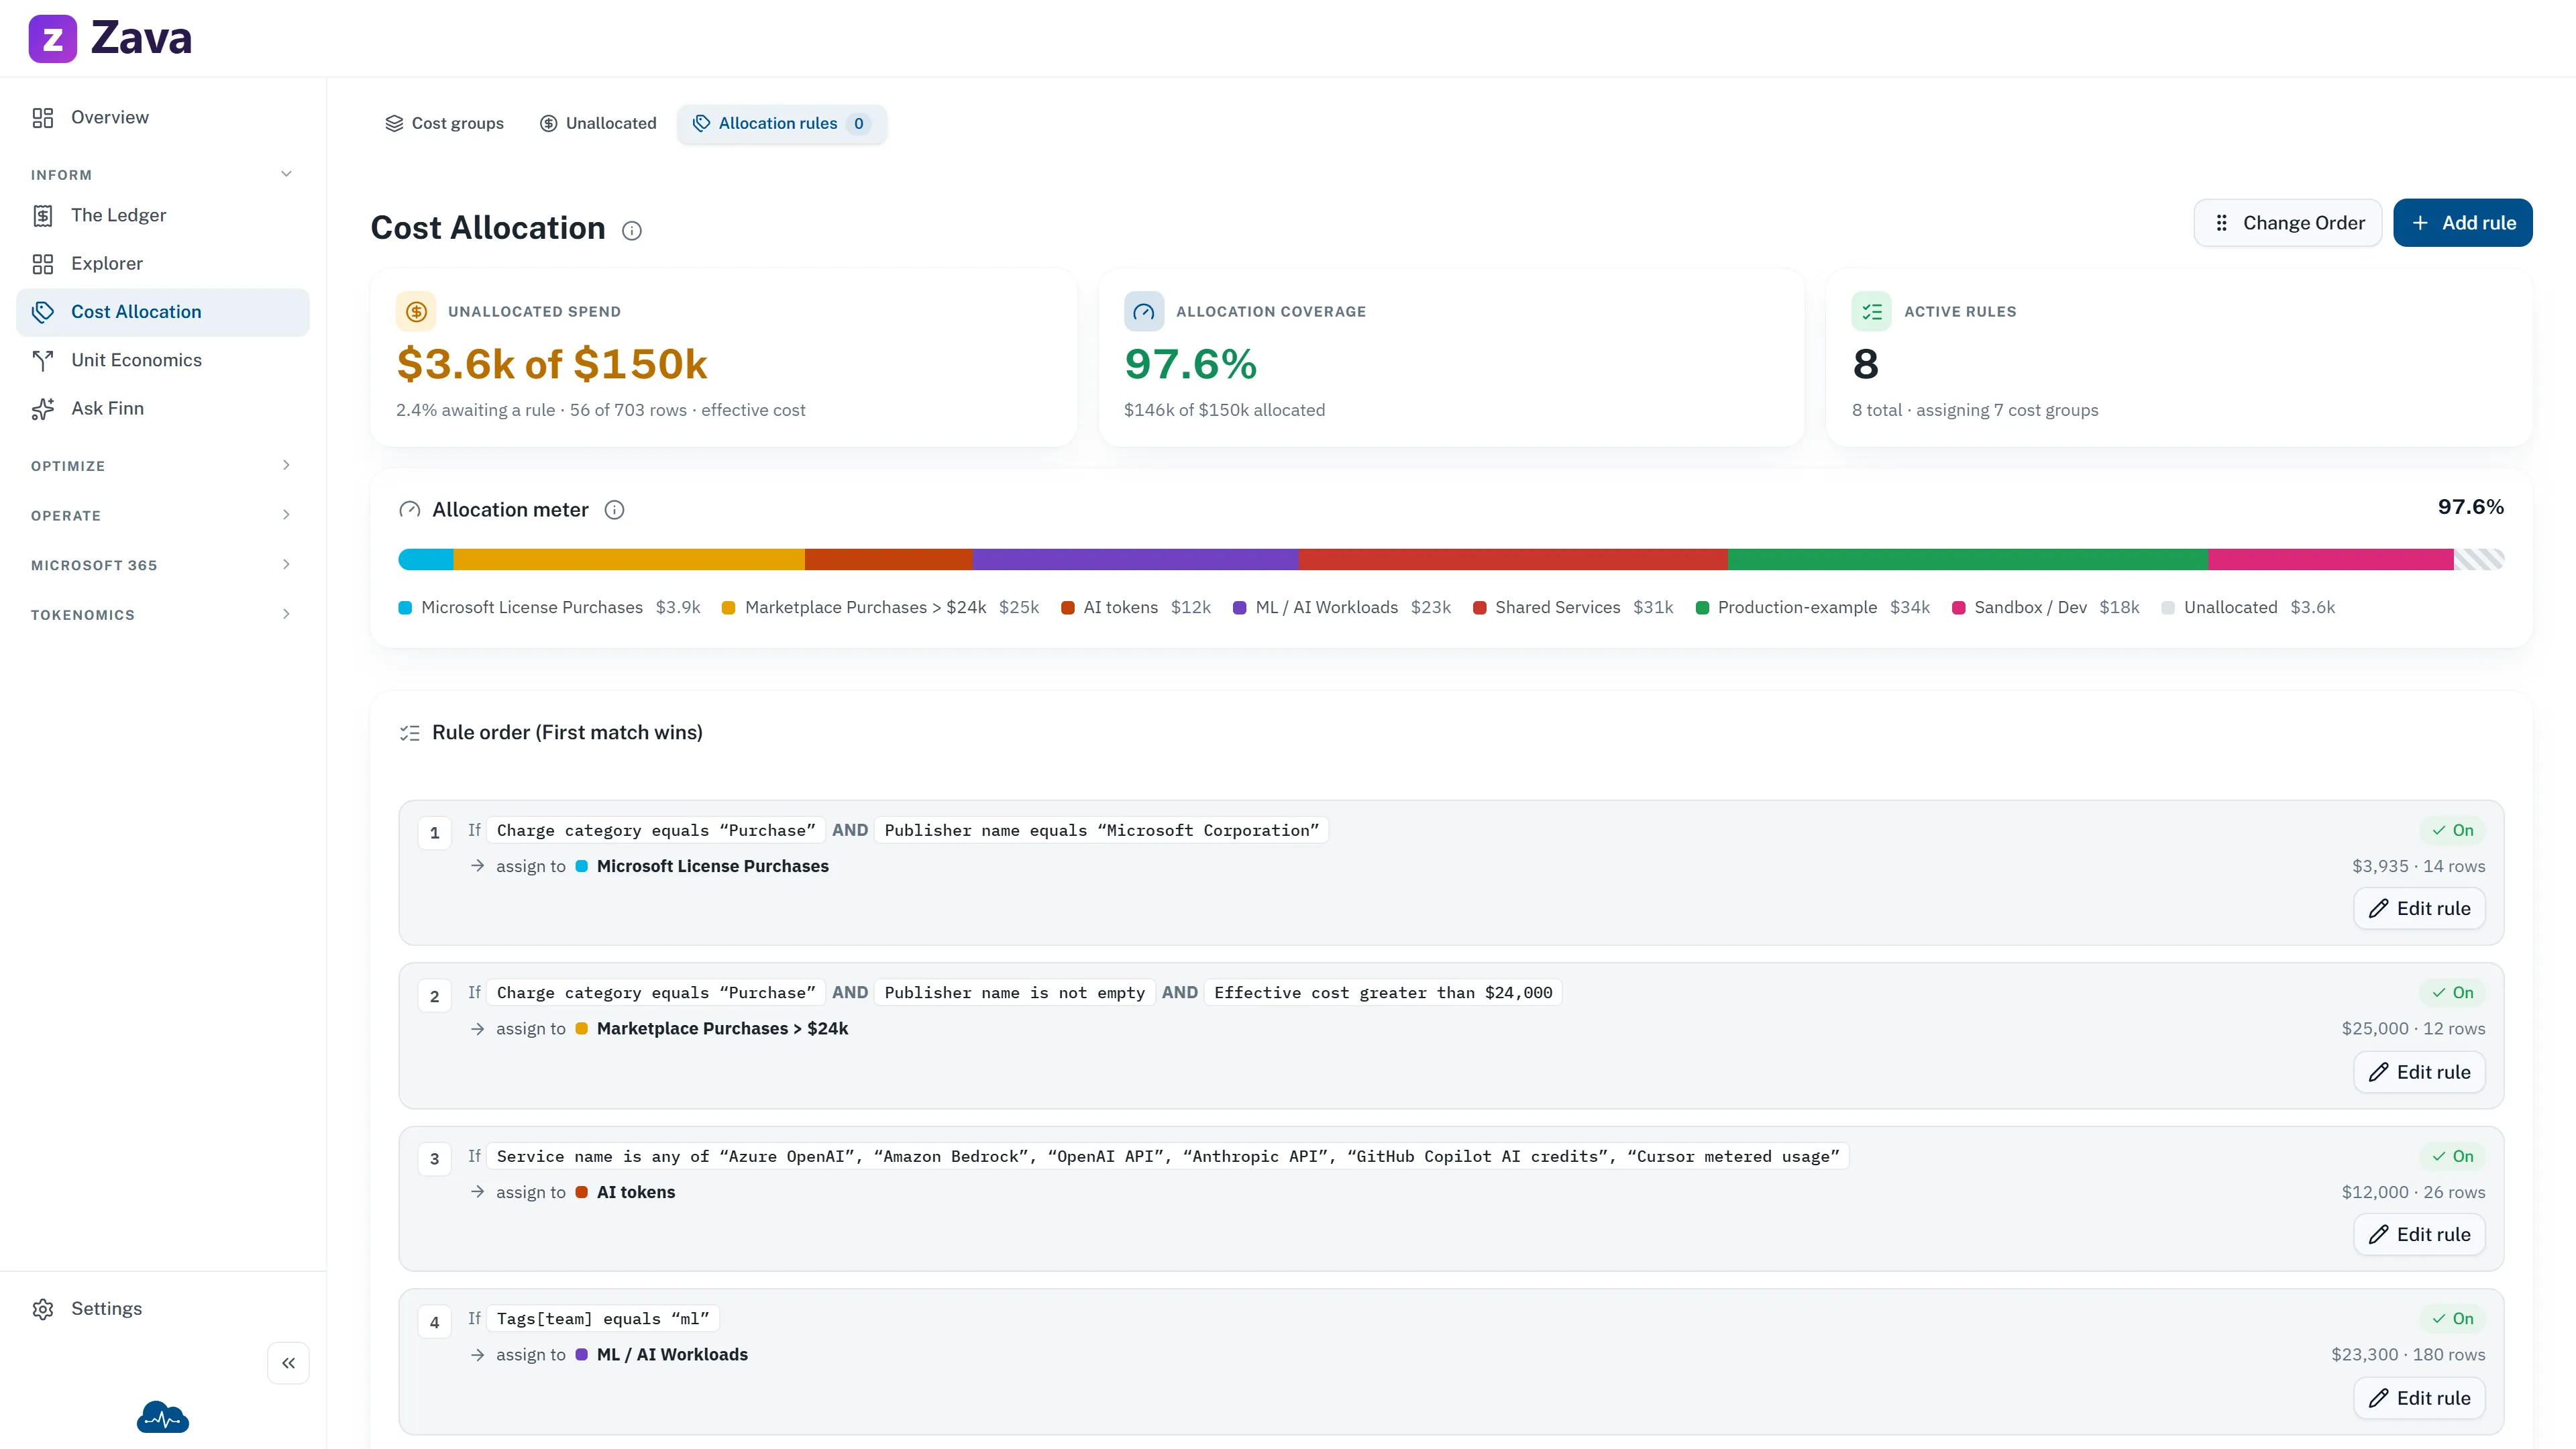Click the "$23,300 · 180 rows" value
The width and height of the screenshot is (2576, 1449).
click(x=2408, y=1355)
